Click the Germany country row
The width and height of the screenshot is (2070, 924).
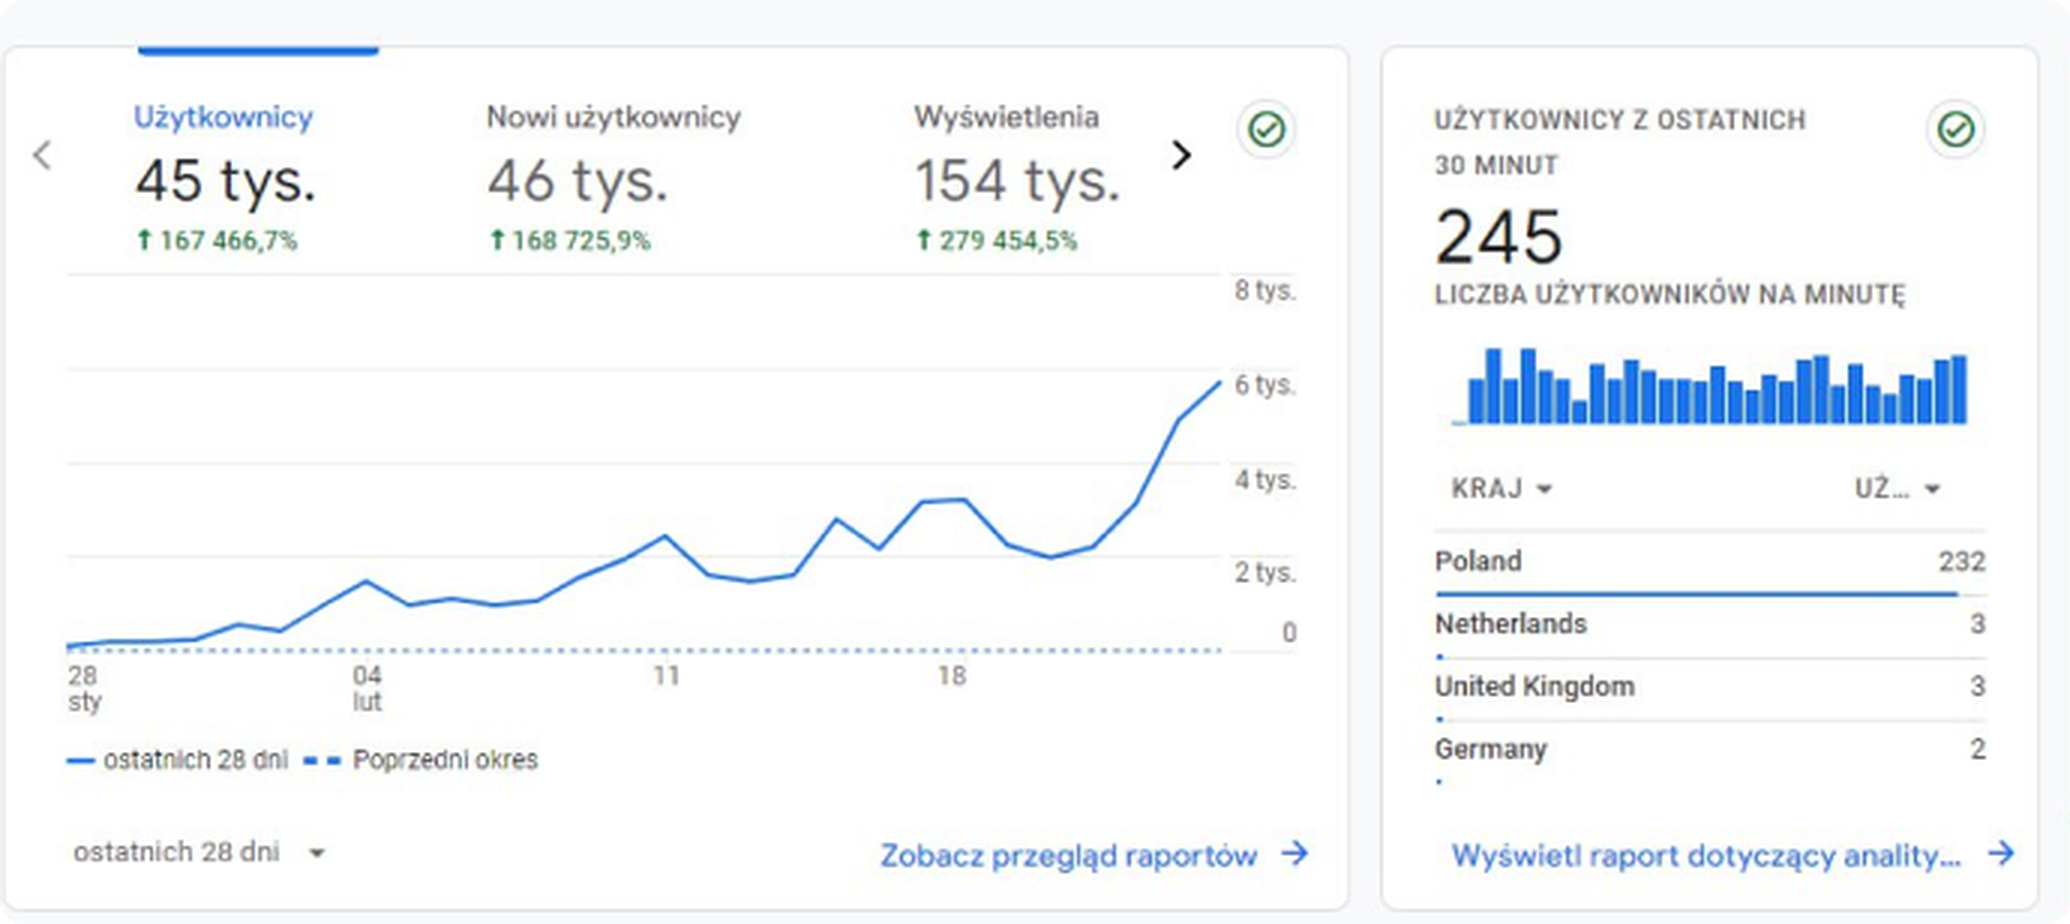(1709, 750)
